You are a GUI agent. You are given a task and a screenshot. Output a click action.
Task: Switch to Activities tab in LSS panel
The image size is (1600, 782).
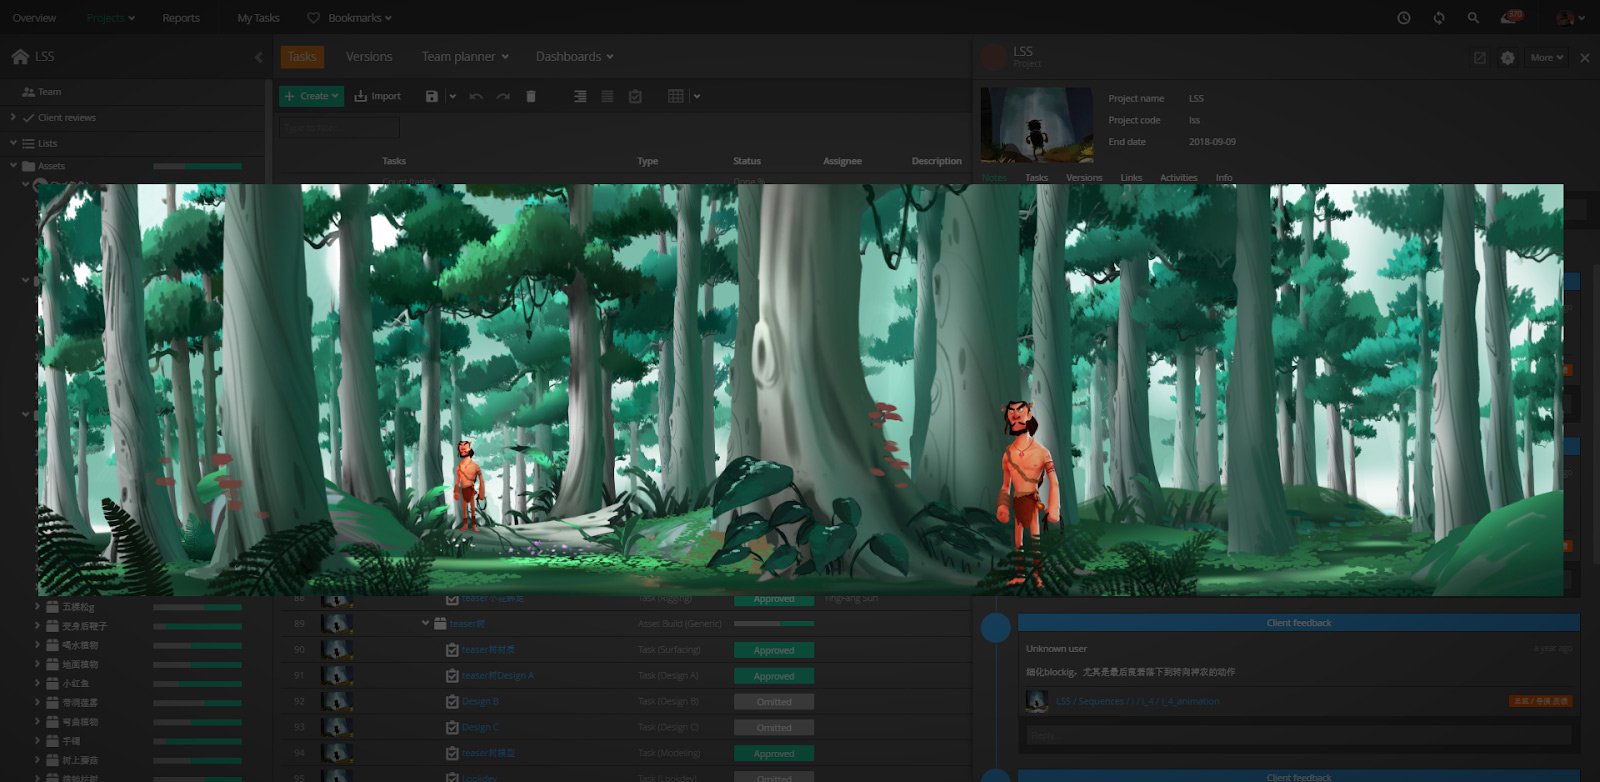pyautogui.click(x=1179, y=178)
